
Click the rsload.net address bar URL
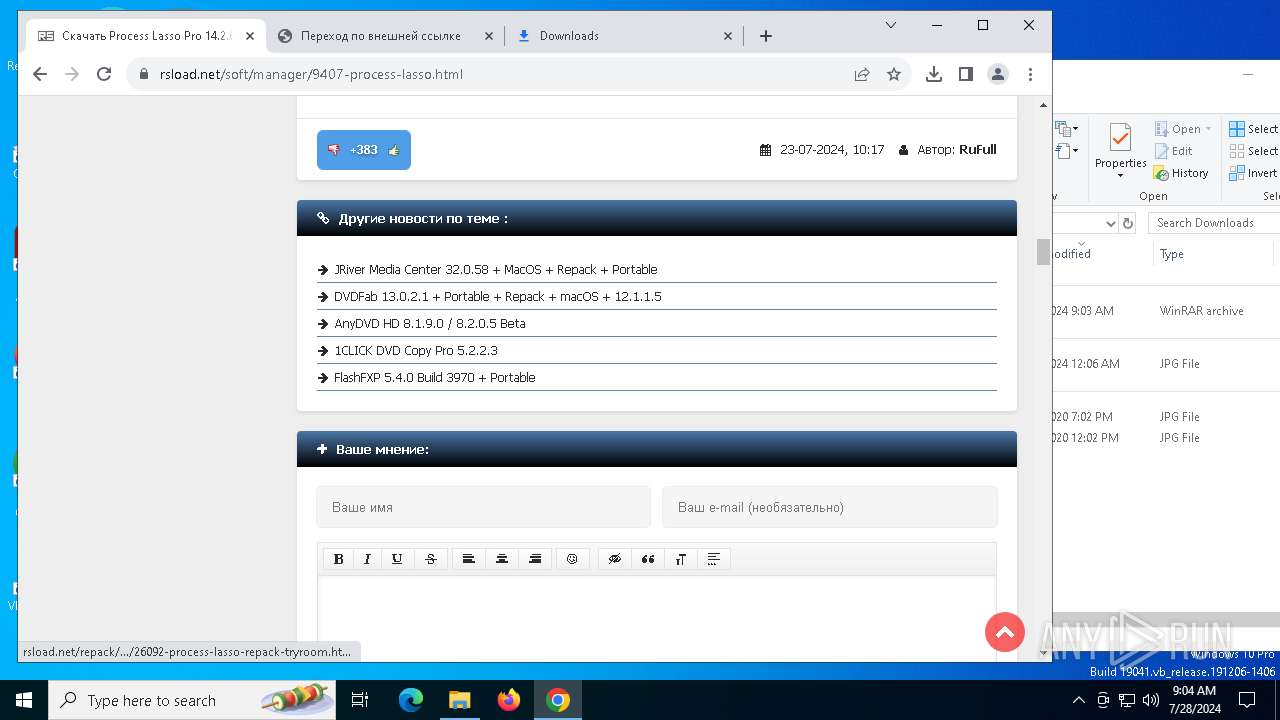pos(311,74)
